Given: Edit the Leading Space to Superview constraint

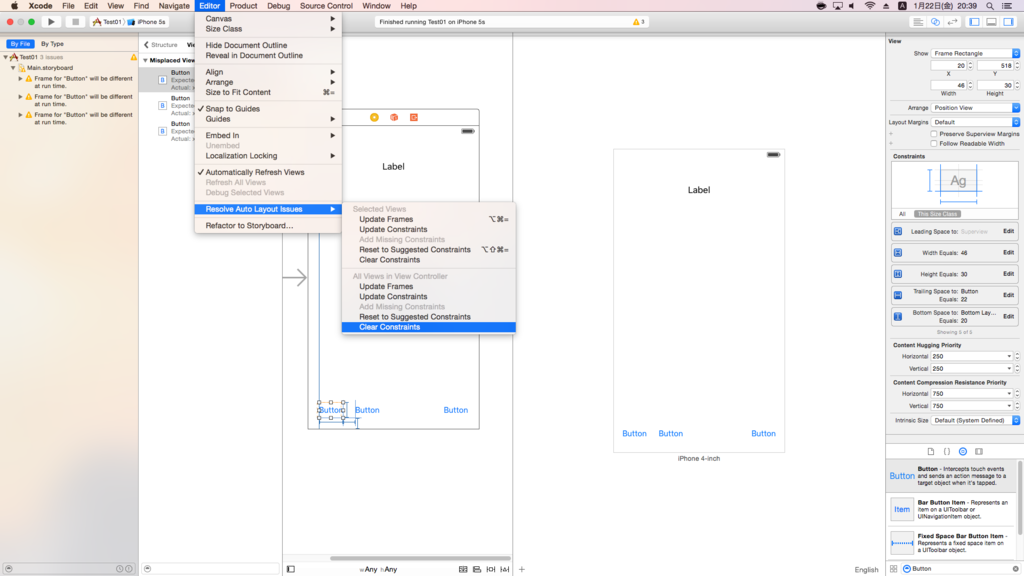Looking at the screenshot, I should (1008, 231).
